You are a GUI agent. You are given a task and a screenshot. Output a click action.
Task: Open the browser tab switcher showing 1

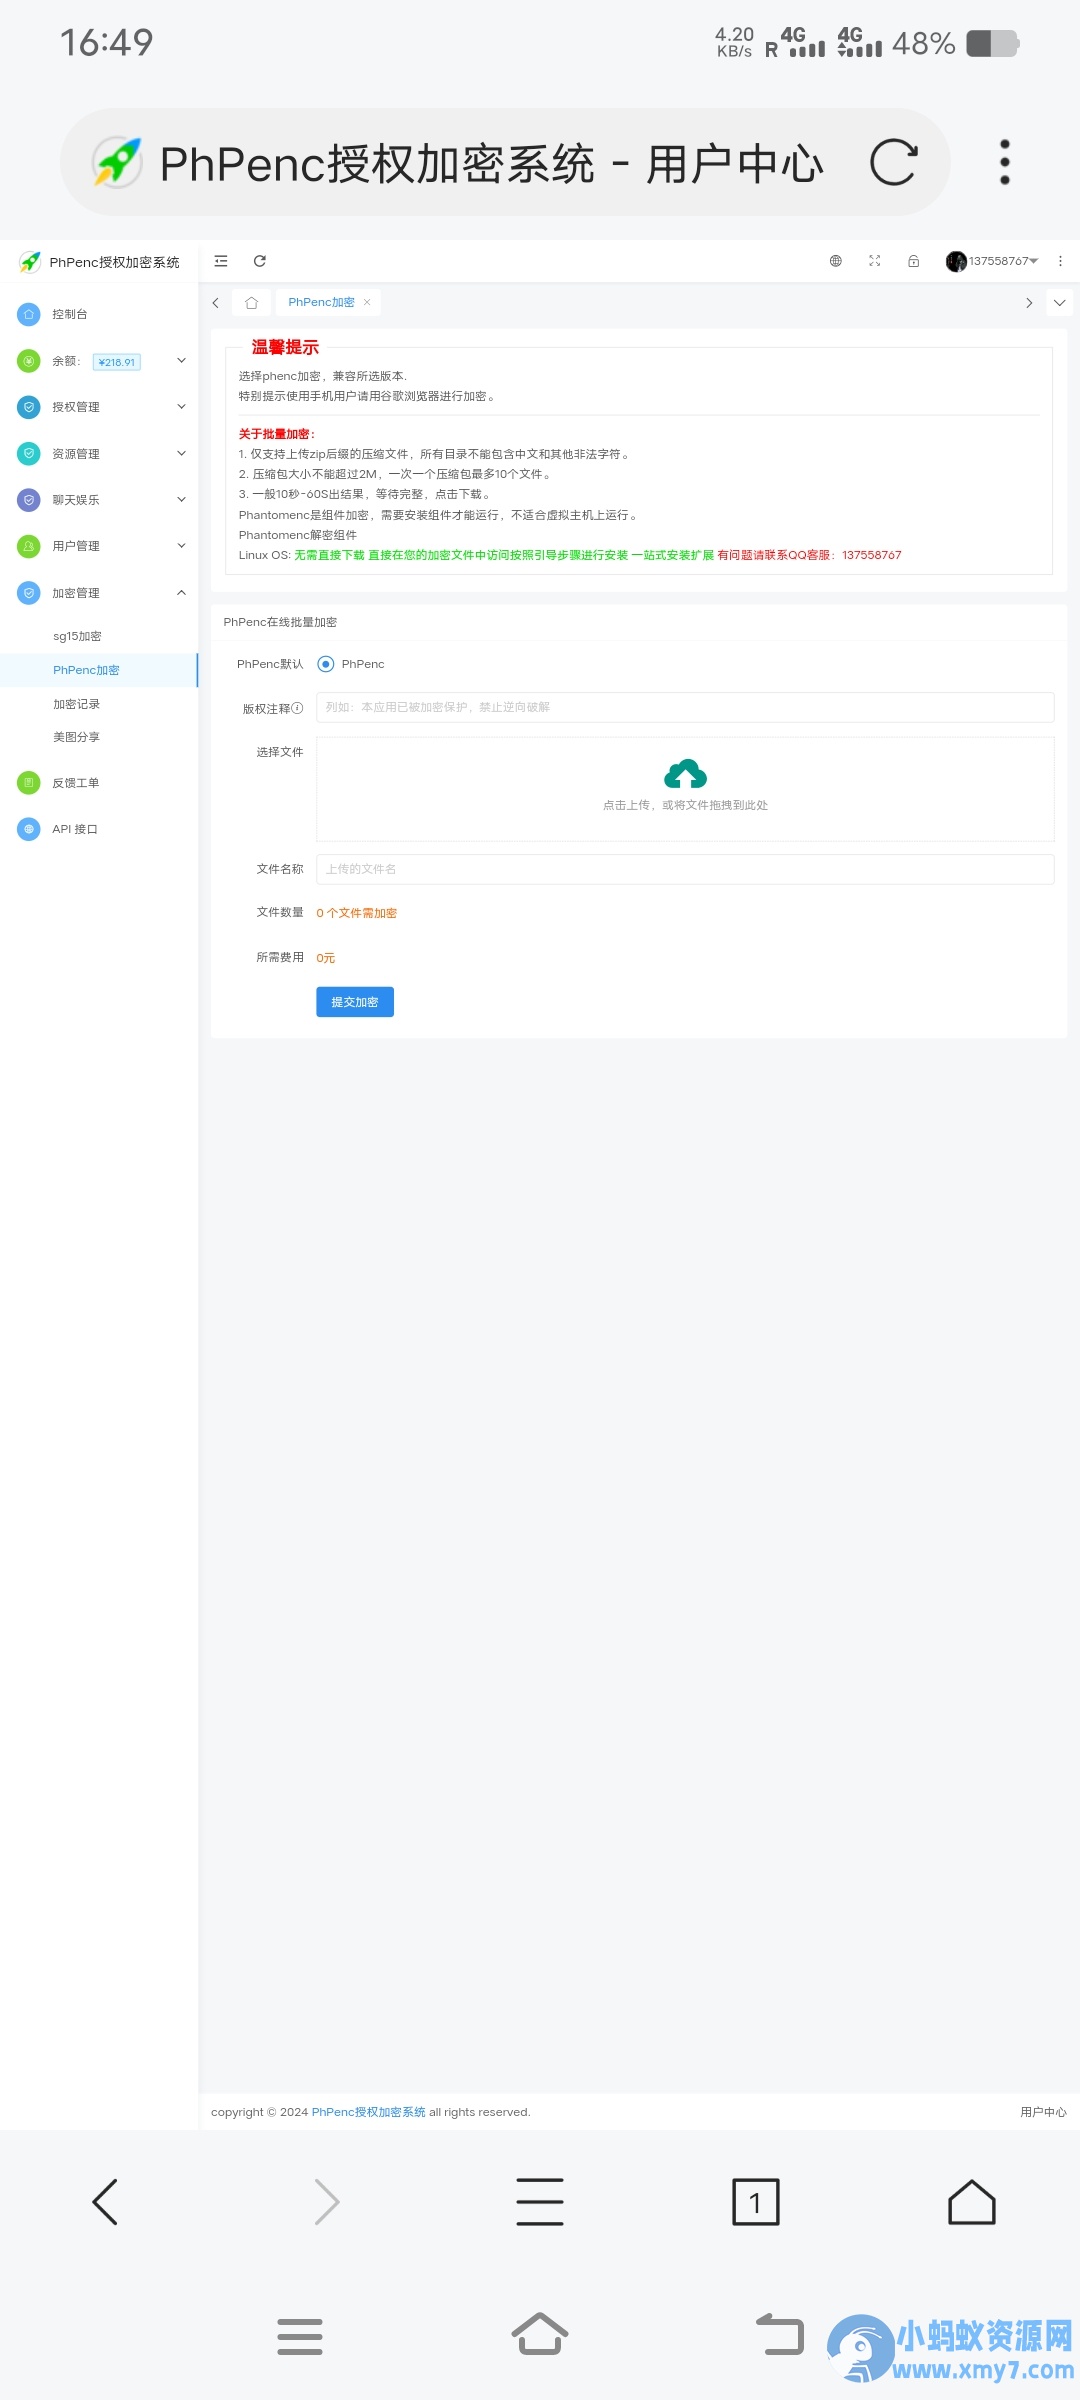[756, 2202]
